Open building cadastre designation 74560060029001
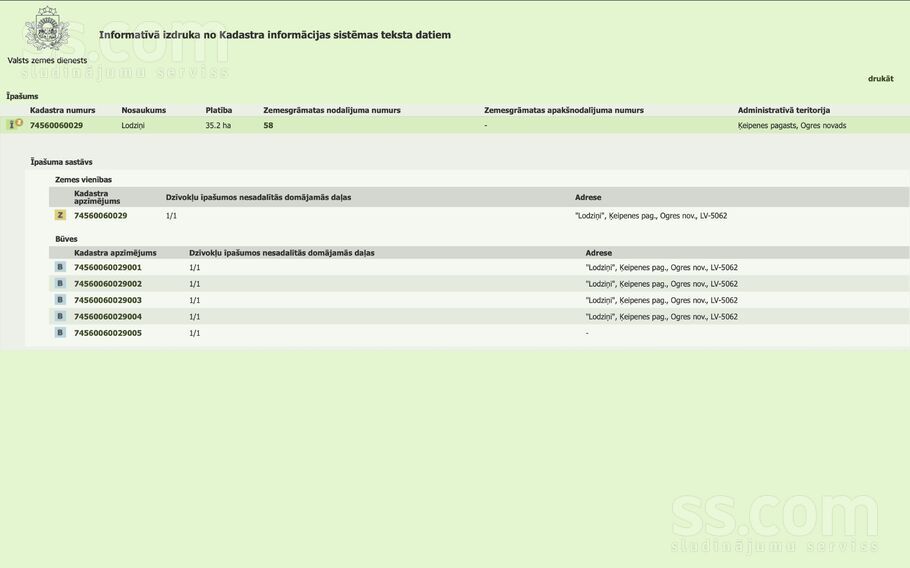 pos(107,268)
